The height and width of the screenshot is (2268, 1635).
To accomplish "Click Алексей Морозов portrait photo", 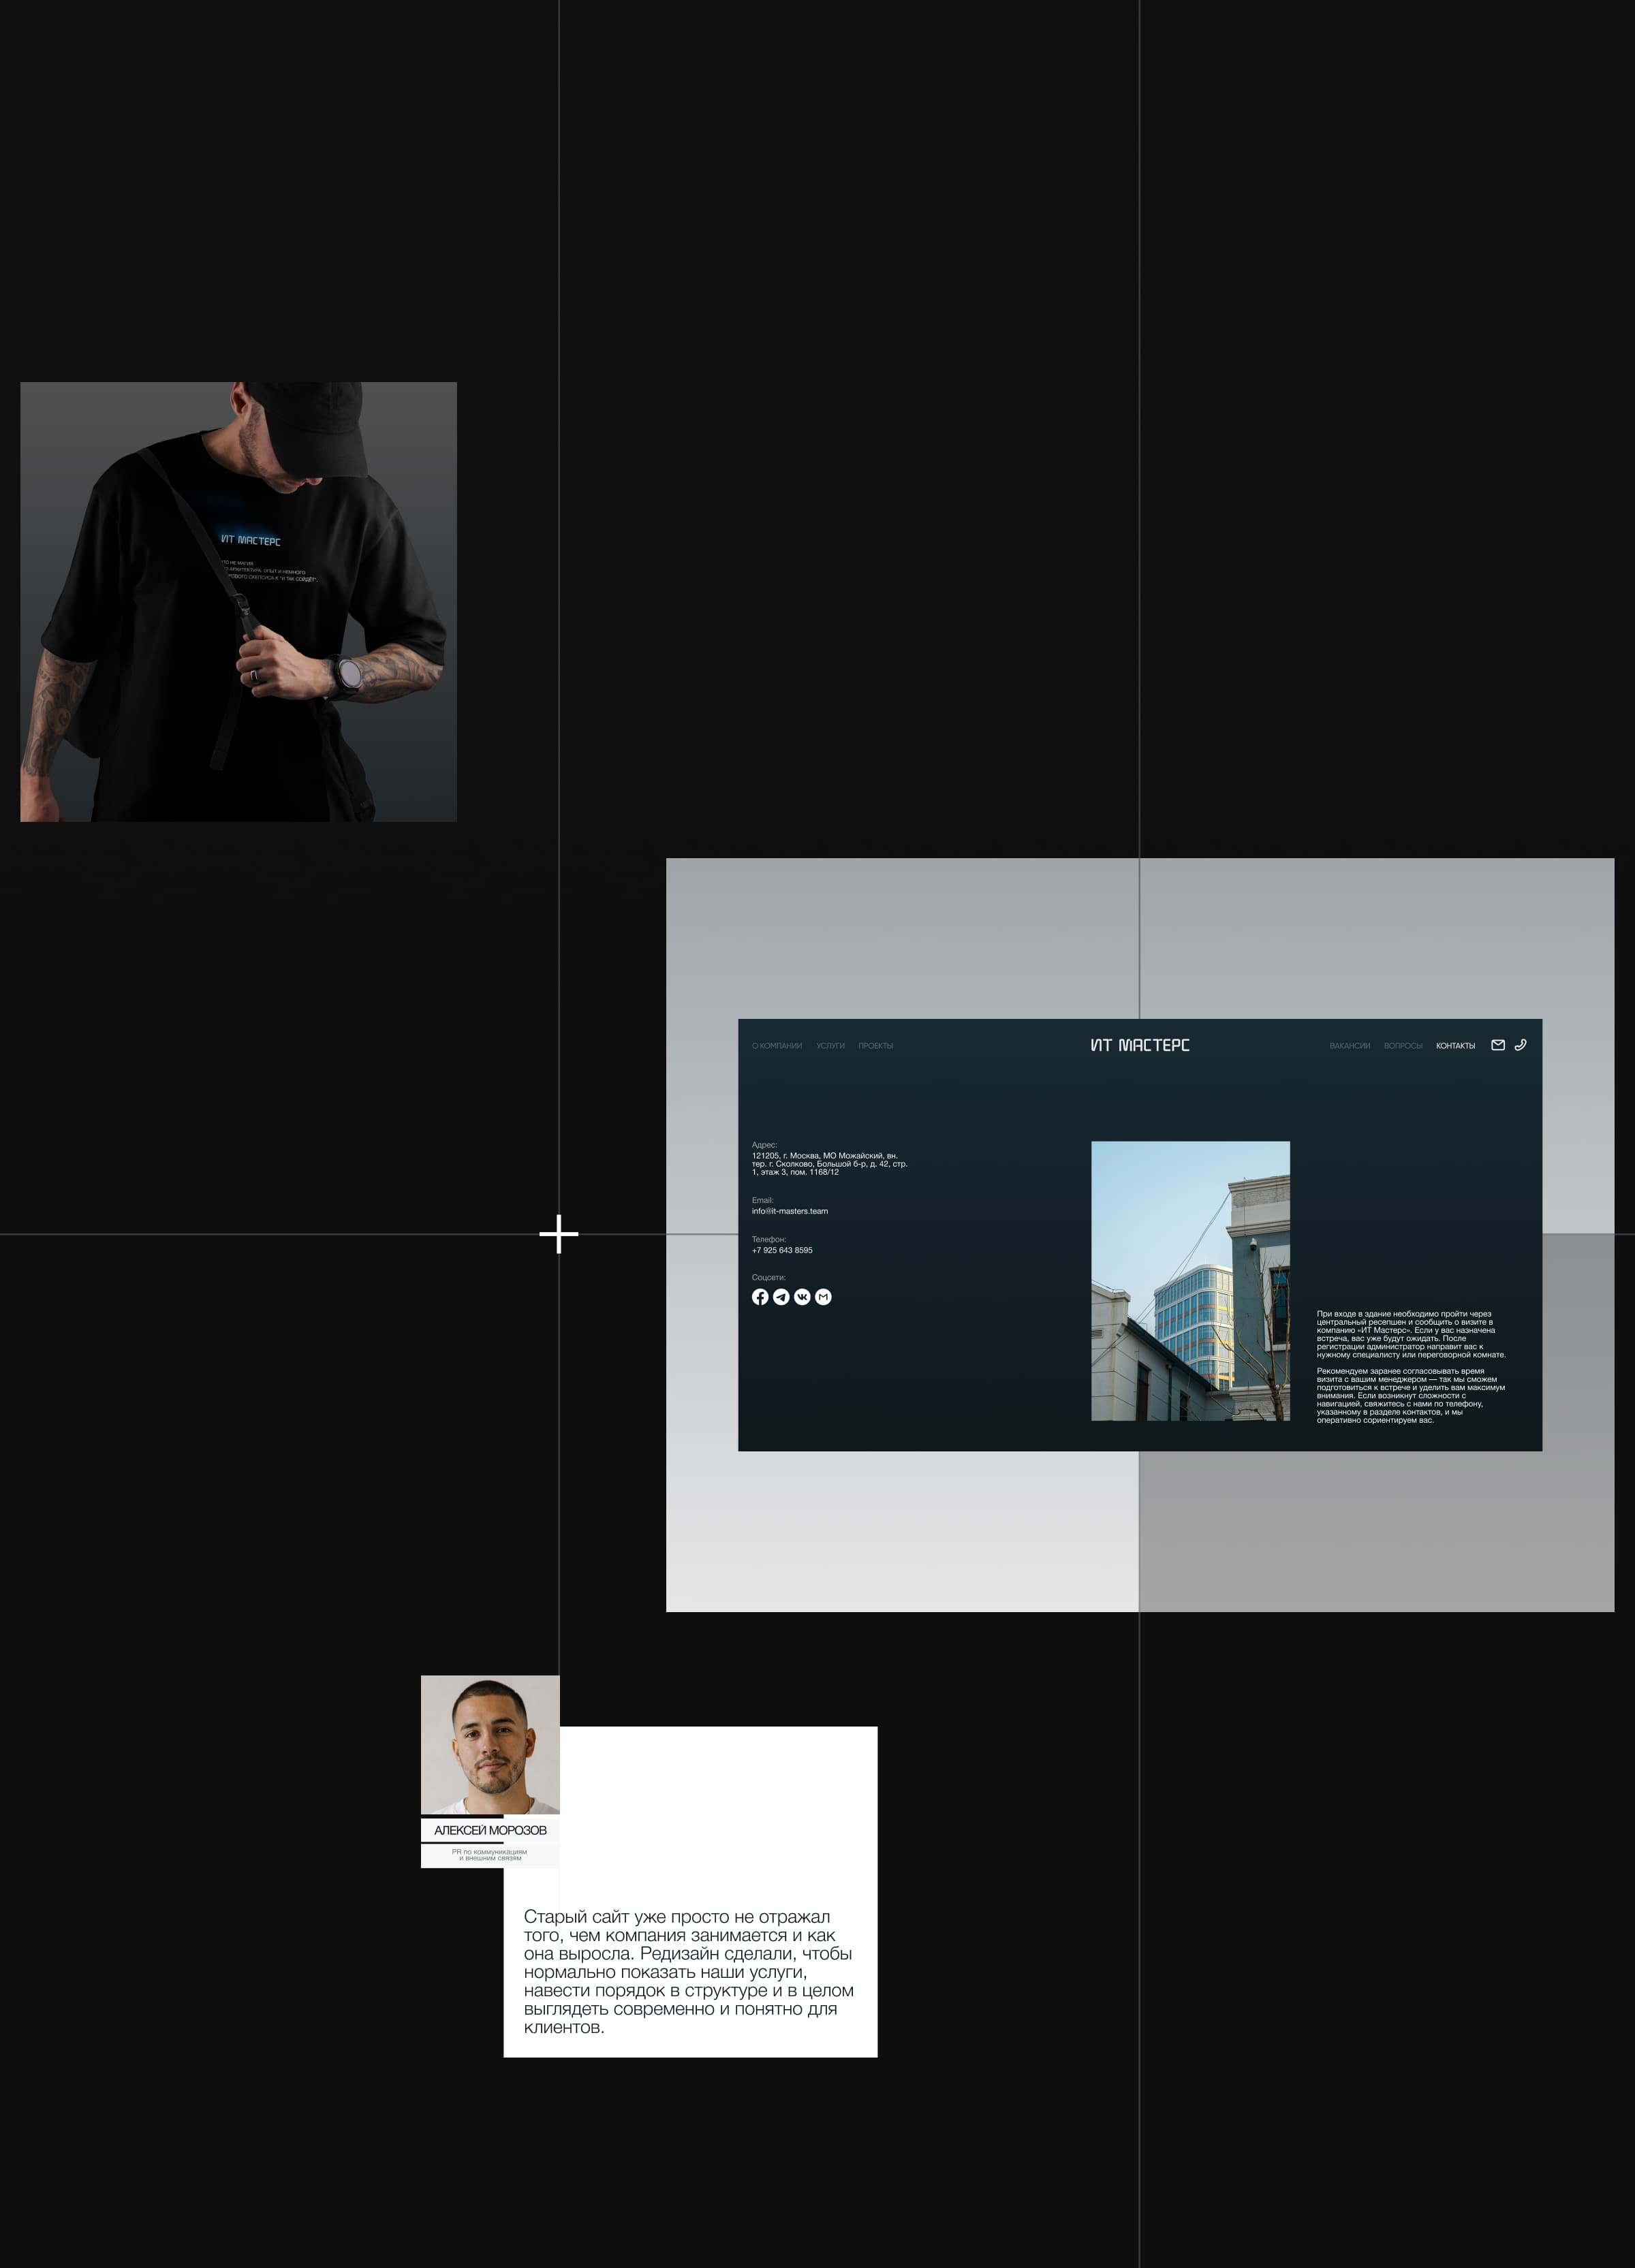I will coord(490,1744).
